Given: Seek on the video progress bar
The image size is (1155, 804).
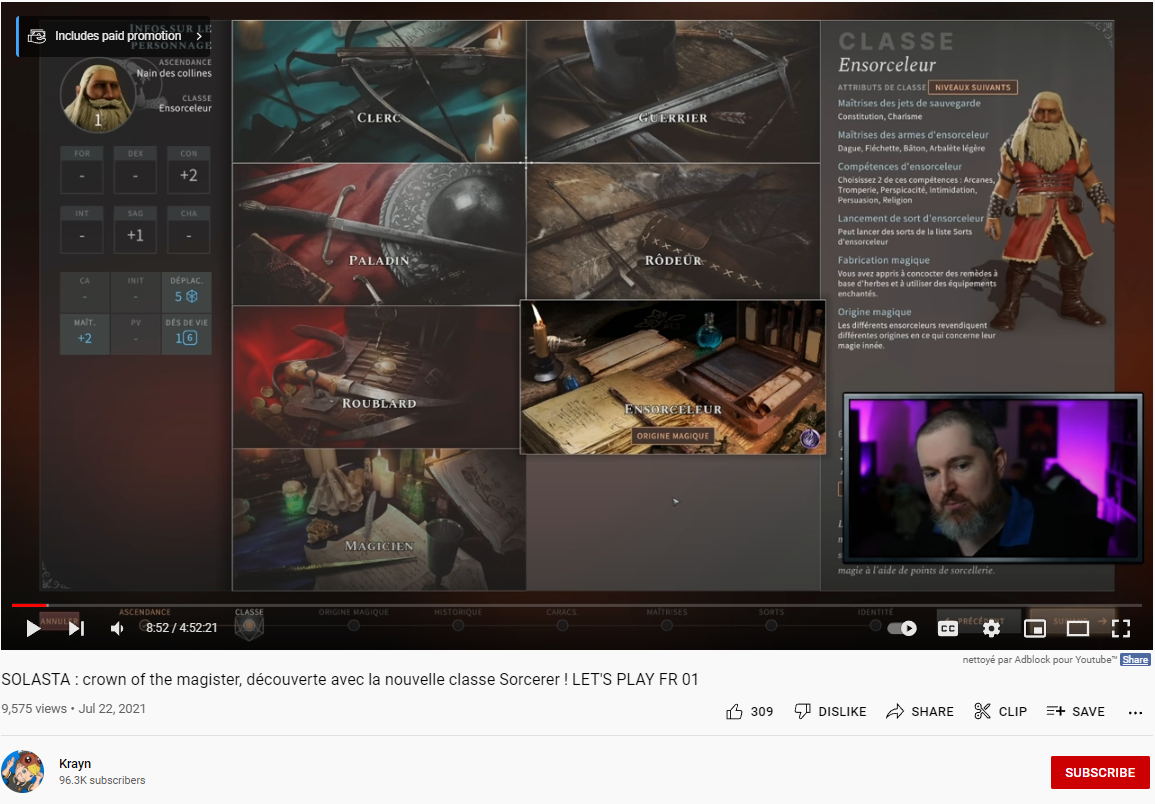Looking at the screenshot, I should coord(577,605).
